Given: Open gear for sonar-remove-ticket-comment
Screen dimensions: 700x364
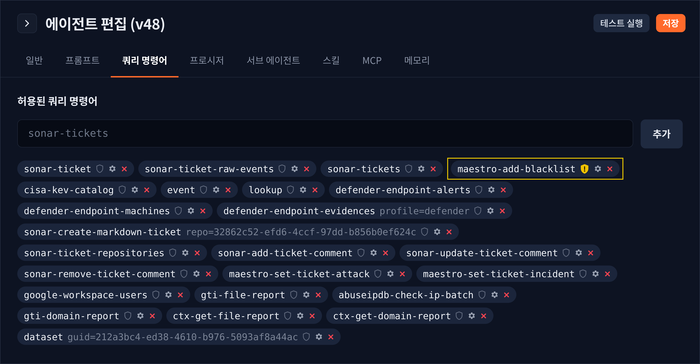Looking at the screenshot, I should click(196, 274).
